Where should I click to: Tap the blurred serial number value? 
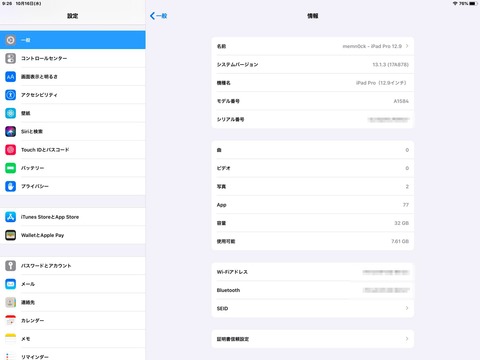click(x=388, y=119)
